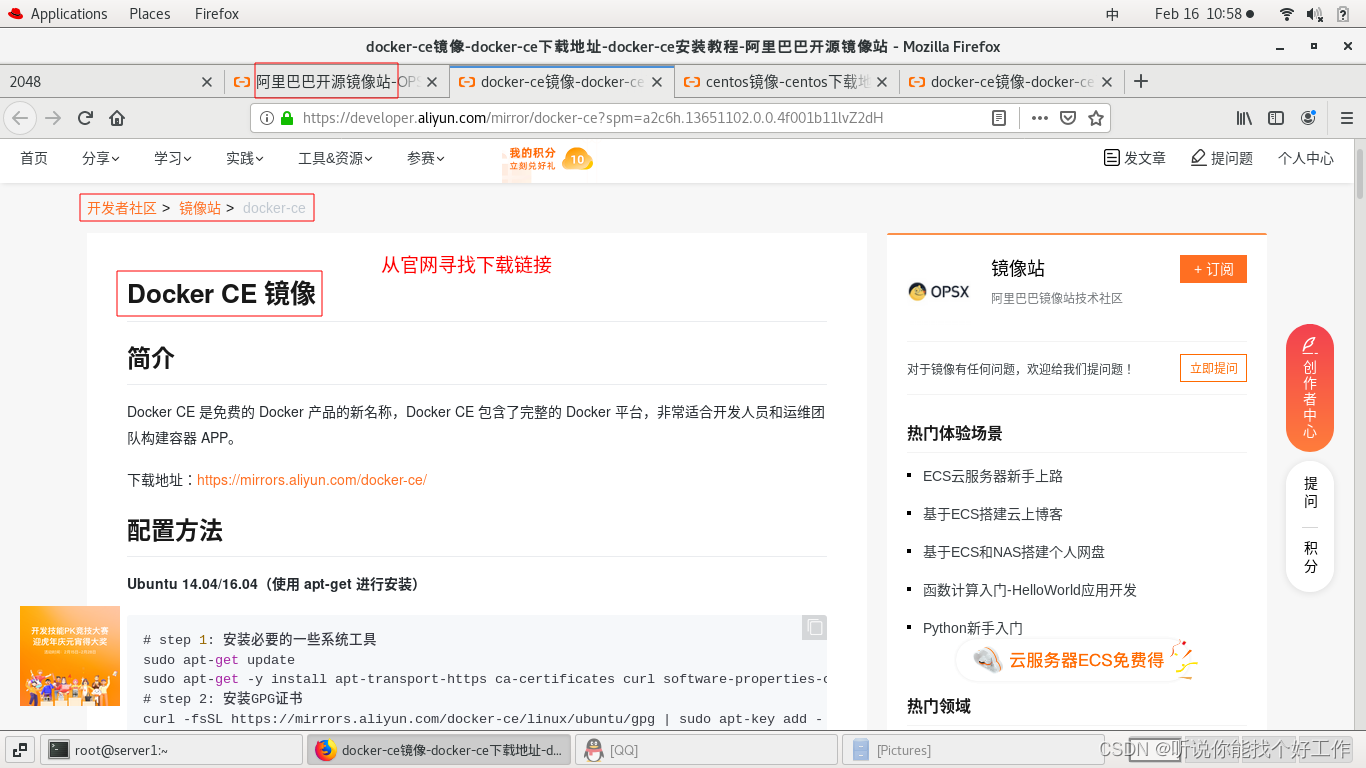Show sidebars icon in toolbar
The height and width of the screenshot is (768, 1366).
[1276, 118]
